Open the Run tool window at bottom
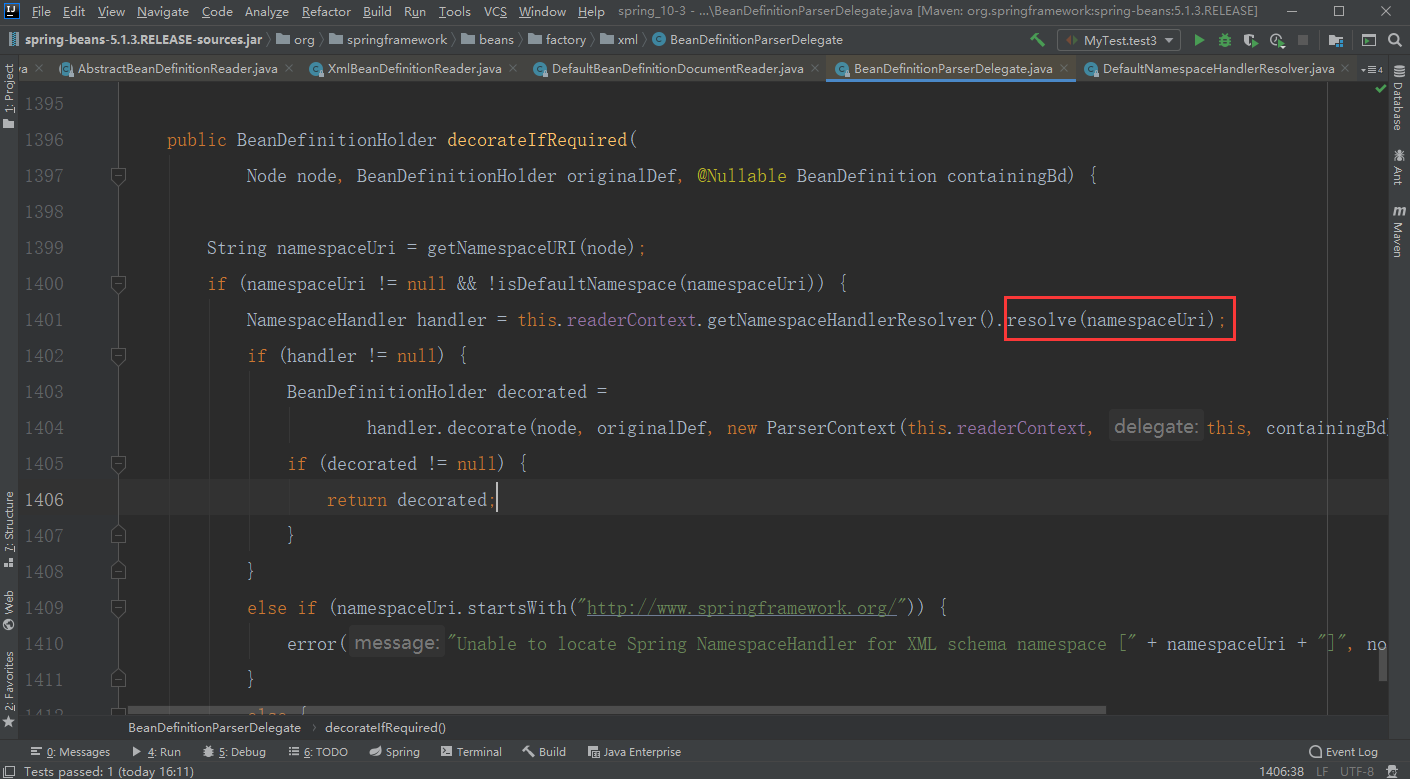Image resolution: width=1410 pixels, height=779 pixels. pos(157,752)
